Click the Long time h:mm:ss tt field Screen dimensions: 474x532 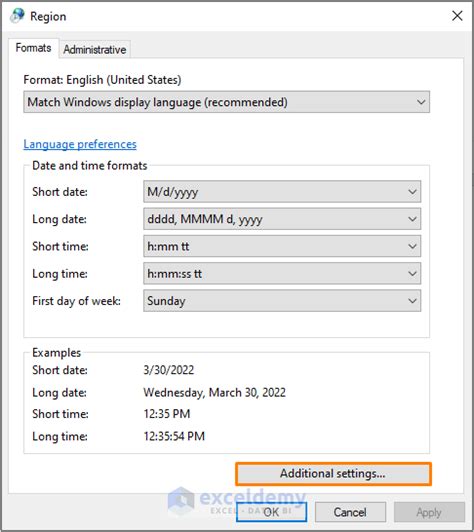[282, 273]
